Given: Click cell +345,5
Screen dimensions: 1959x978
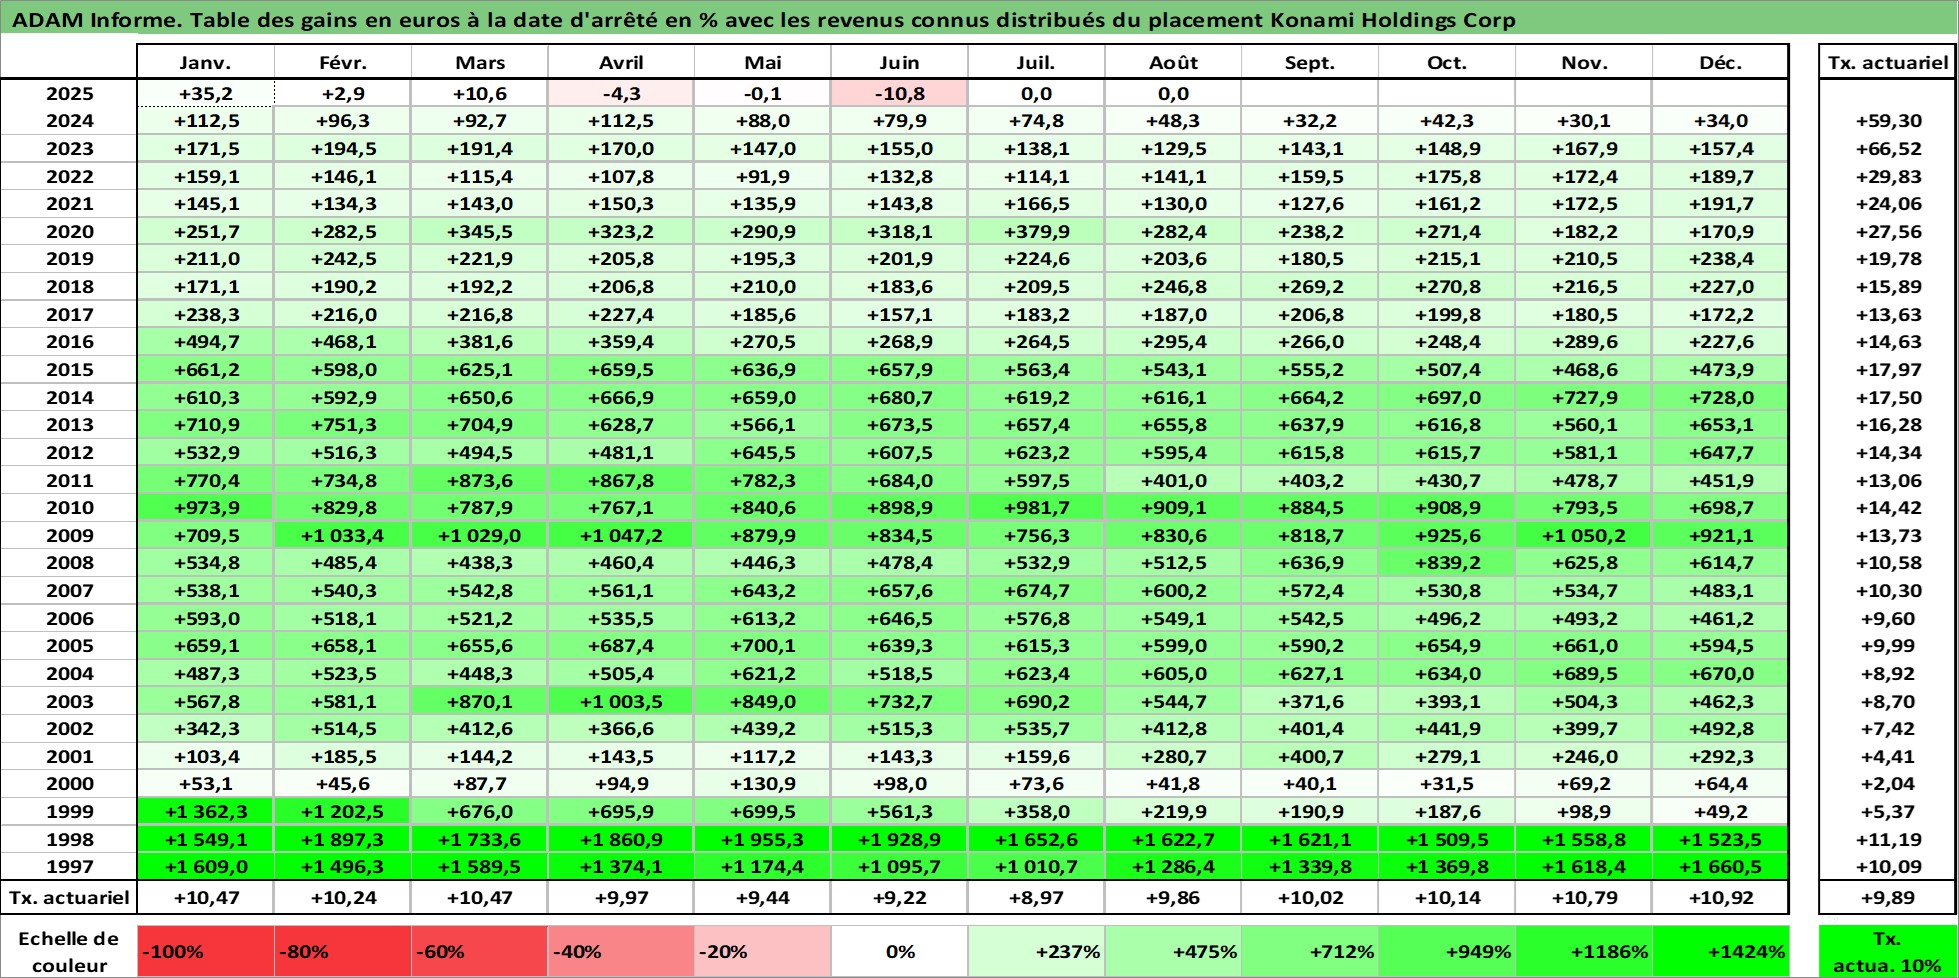Looking at the screenshot, I should (480, 232).
